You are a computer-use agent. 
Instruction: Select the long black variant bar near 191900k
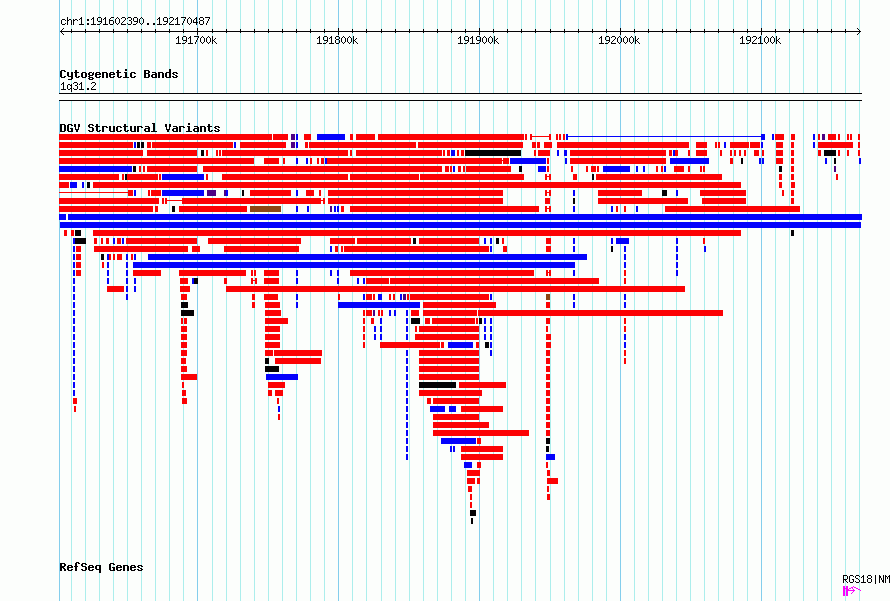click(493, 153)
